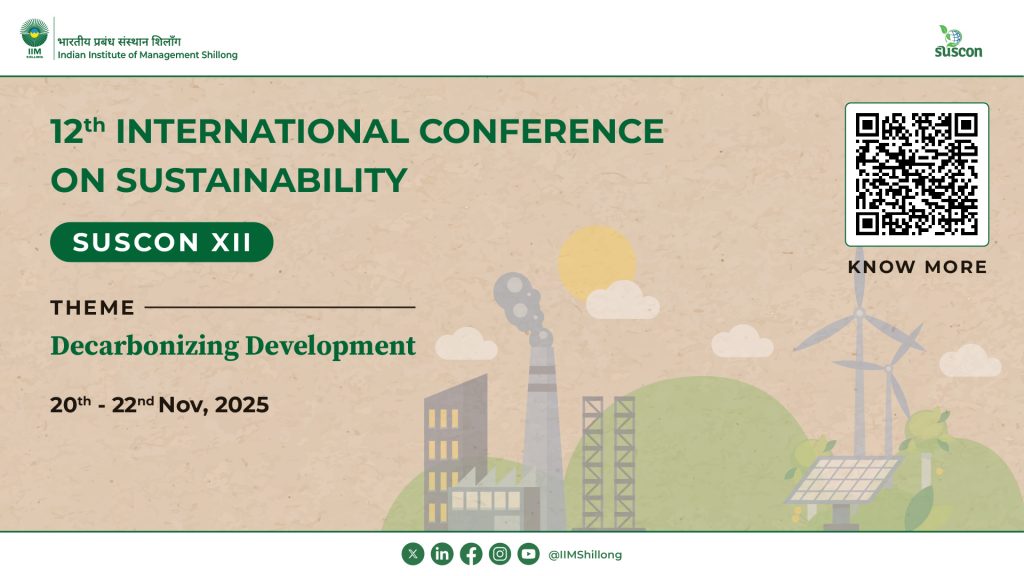Open the LinkedIn social icon
This screenshot has height=576, width=1024.
coord(442,554)
